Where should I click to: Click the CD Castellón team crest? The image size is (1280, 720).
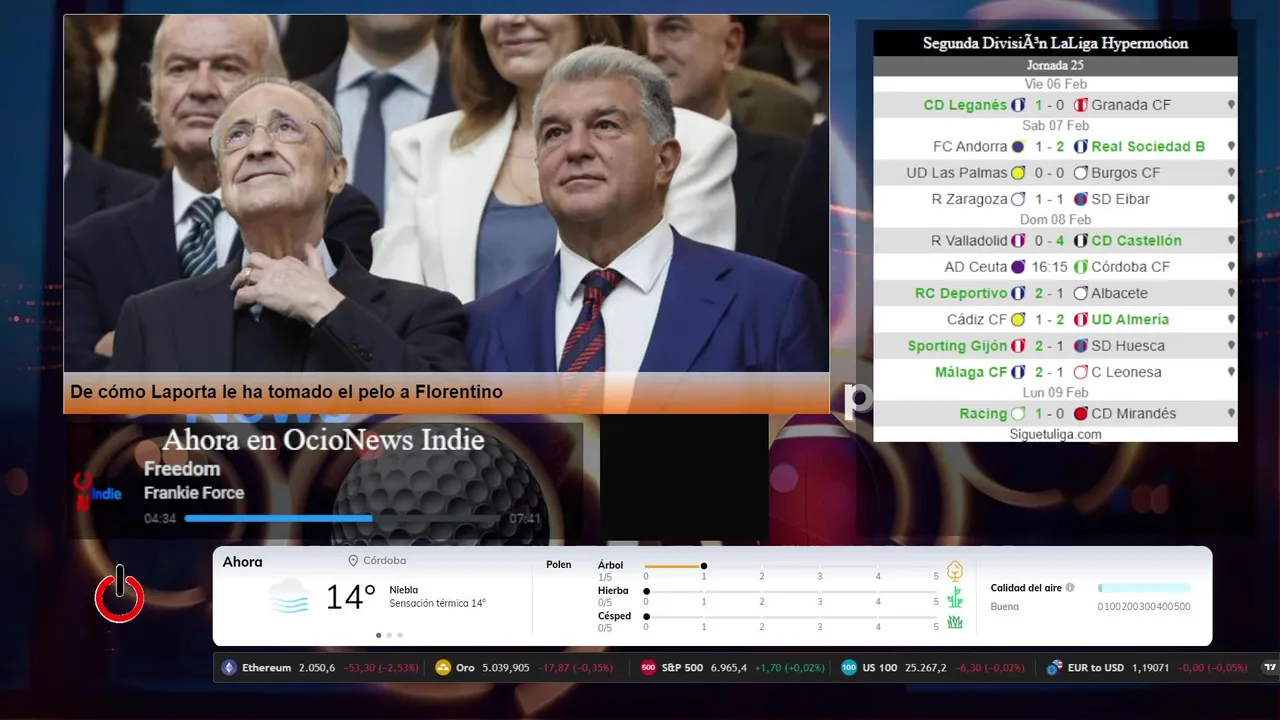[x=1080, y=241]
